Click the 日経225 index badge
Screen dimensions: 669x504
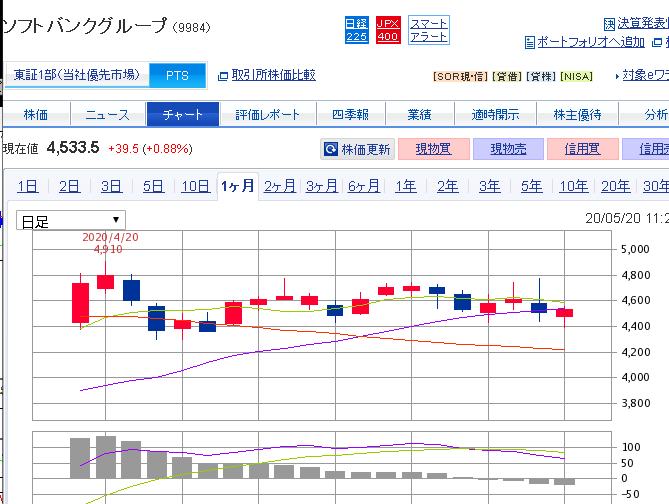[x=356, y=29]
